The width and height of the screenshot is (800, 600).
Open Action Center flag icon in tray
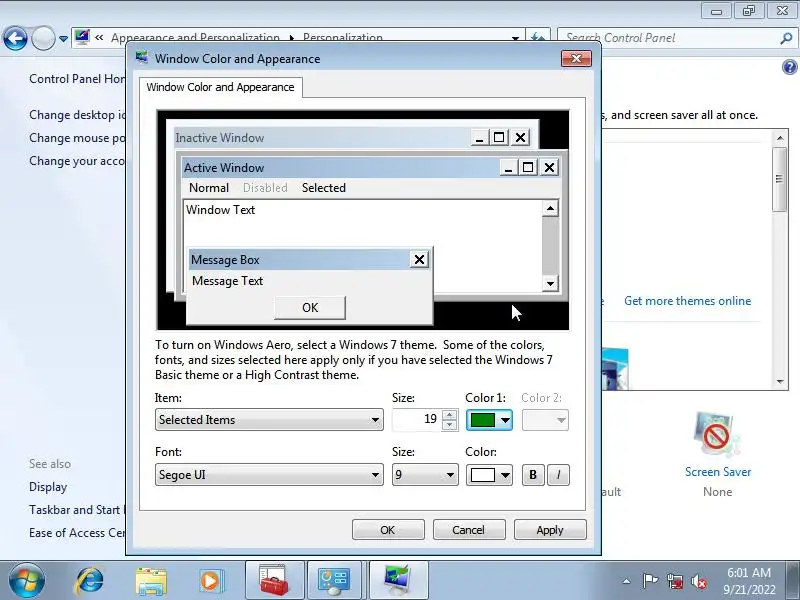(649, 581)
